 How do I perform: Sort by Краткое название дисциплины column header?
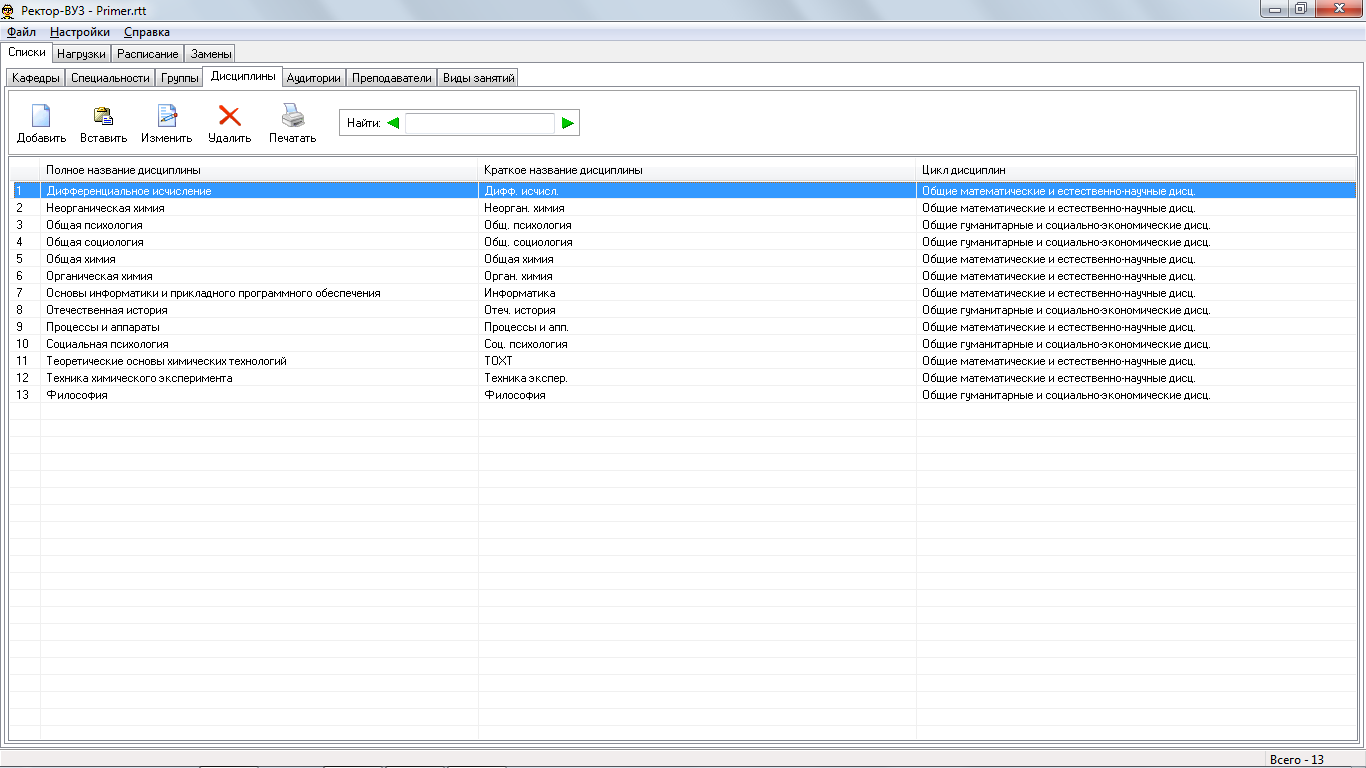click(697, 170)
